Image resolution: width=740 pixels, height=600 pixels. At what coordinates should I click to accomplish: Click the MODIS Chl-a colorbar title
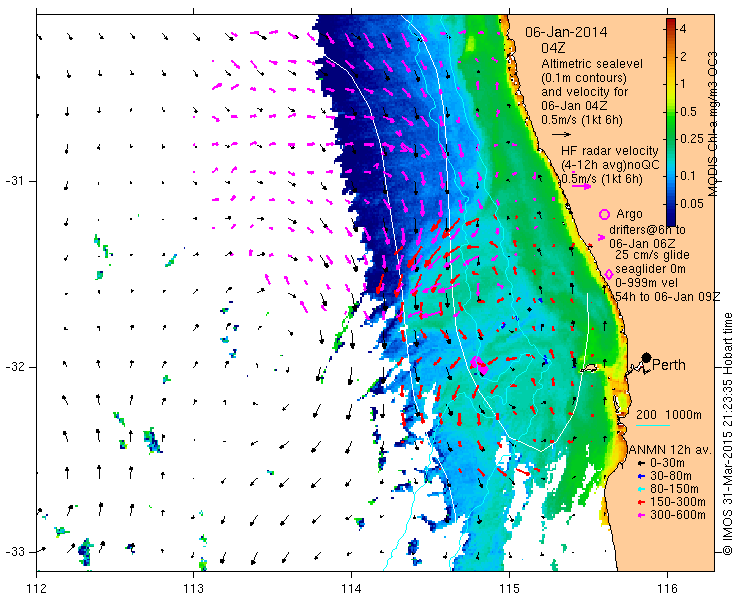click(713, 124)
